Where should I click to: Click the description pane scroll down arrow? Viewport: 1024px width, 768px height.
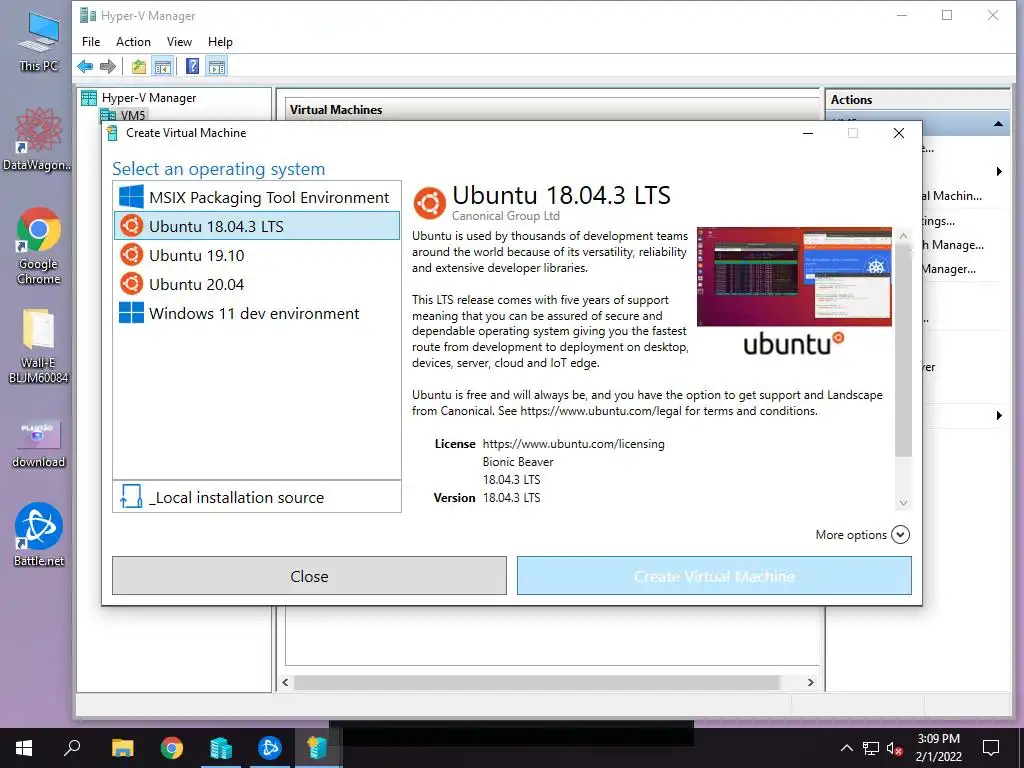[x=903, y=502]
